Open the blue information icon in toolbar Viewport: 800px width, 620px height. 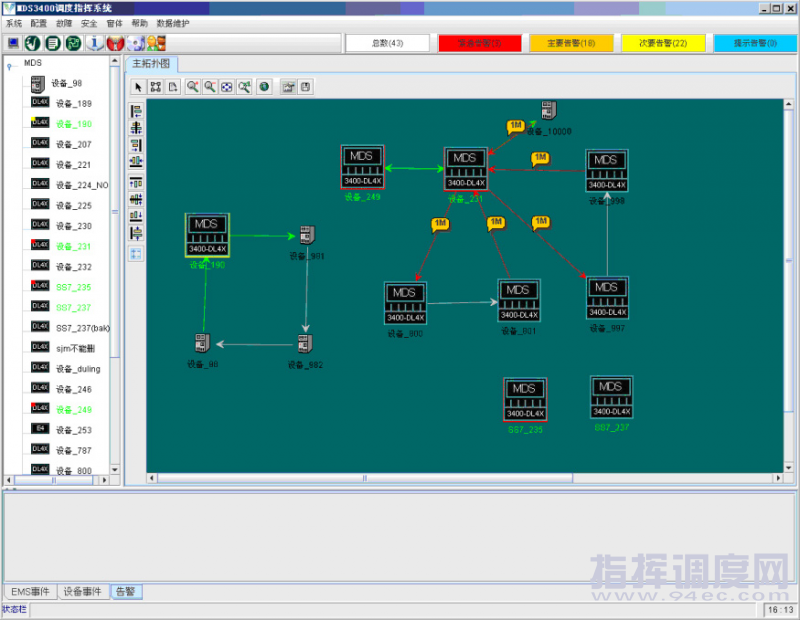94,43
